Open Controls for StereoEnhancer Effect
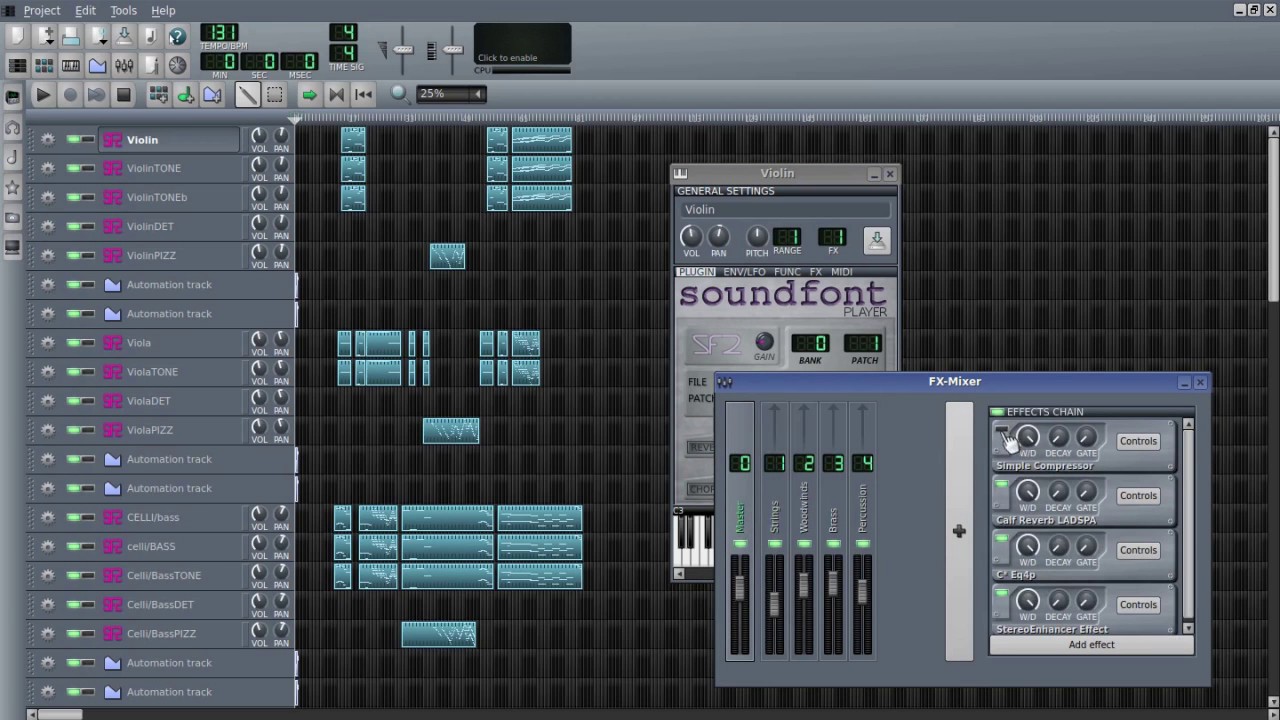1280x720 pixels. pos(1138,605)
